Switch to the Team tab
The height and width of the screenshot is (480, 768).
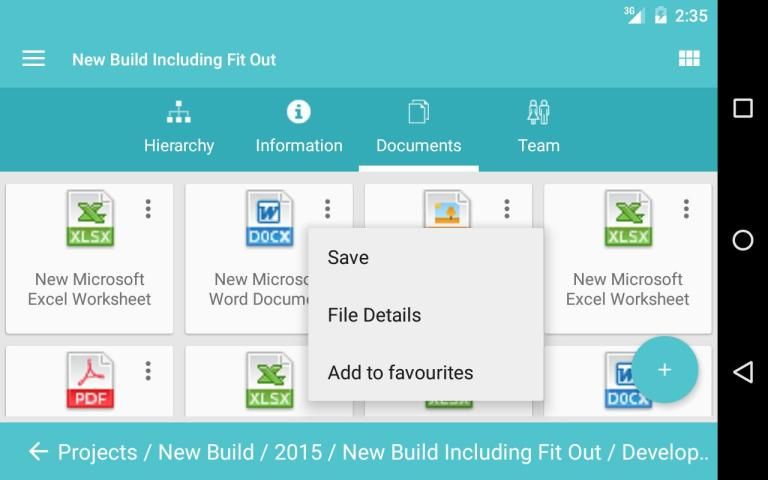tap(538, 128)
